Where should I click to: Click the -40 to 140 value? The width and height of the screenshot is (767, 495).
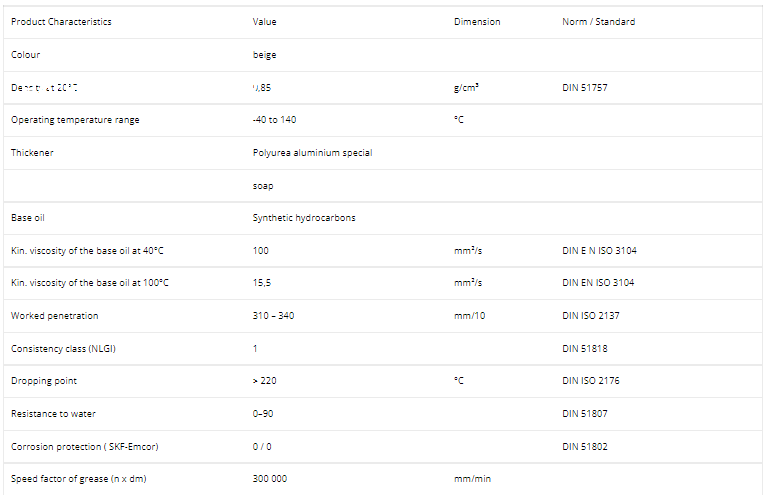[274, 120]
